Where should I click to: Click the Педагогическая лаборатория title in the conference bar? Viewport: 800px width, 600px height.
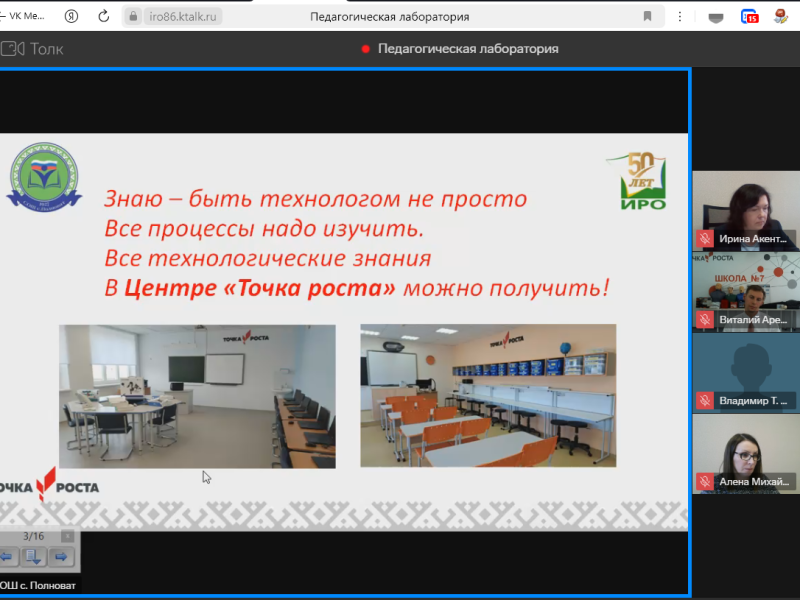tap(470, 47)
